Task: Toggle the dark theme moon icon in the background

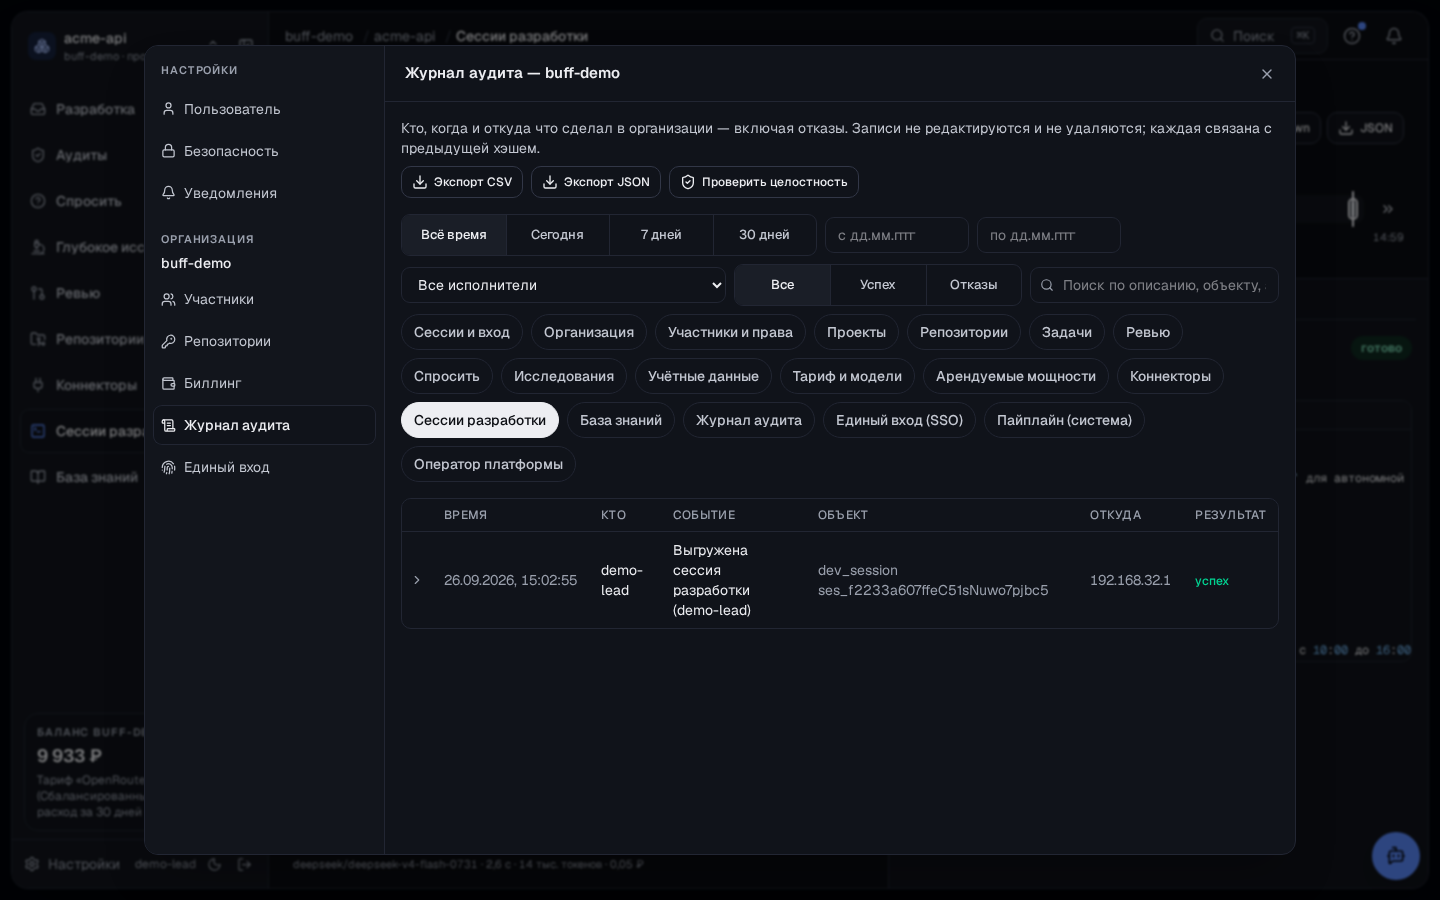Action: 214,864
